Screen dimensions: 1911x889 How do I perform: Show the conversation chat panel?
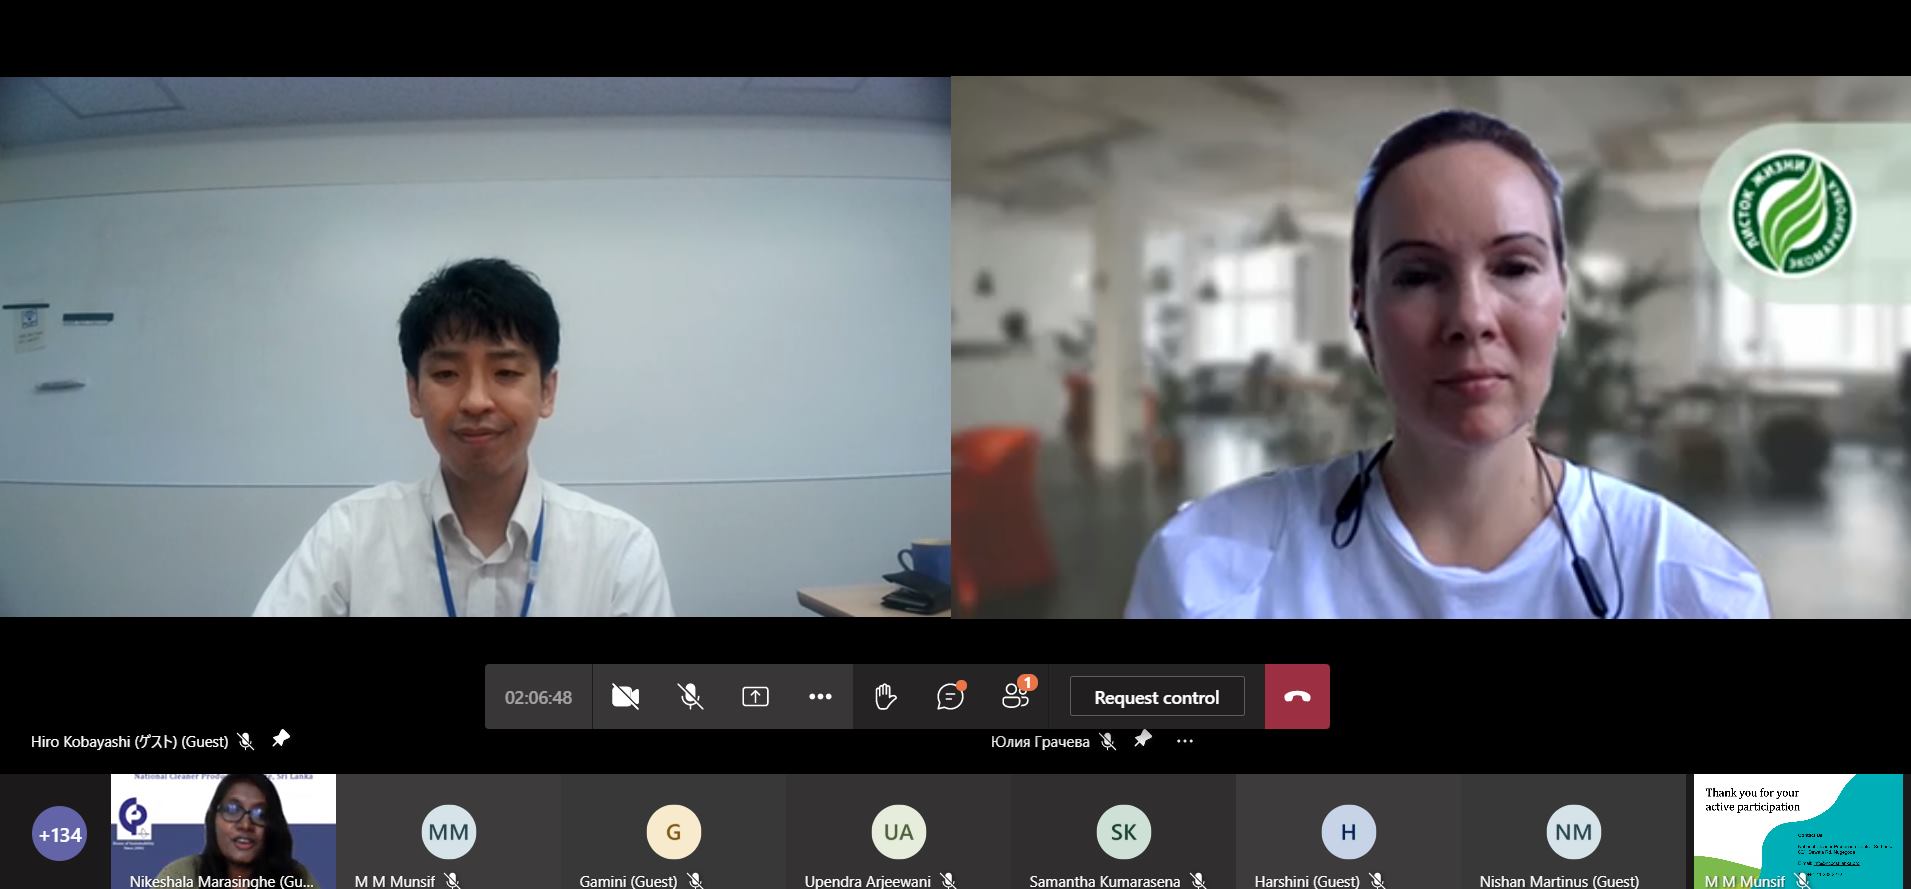950,697
